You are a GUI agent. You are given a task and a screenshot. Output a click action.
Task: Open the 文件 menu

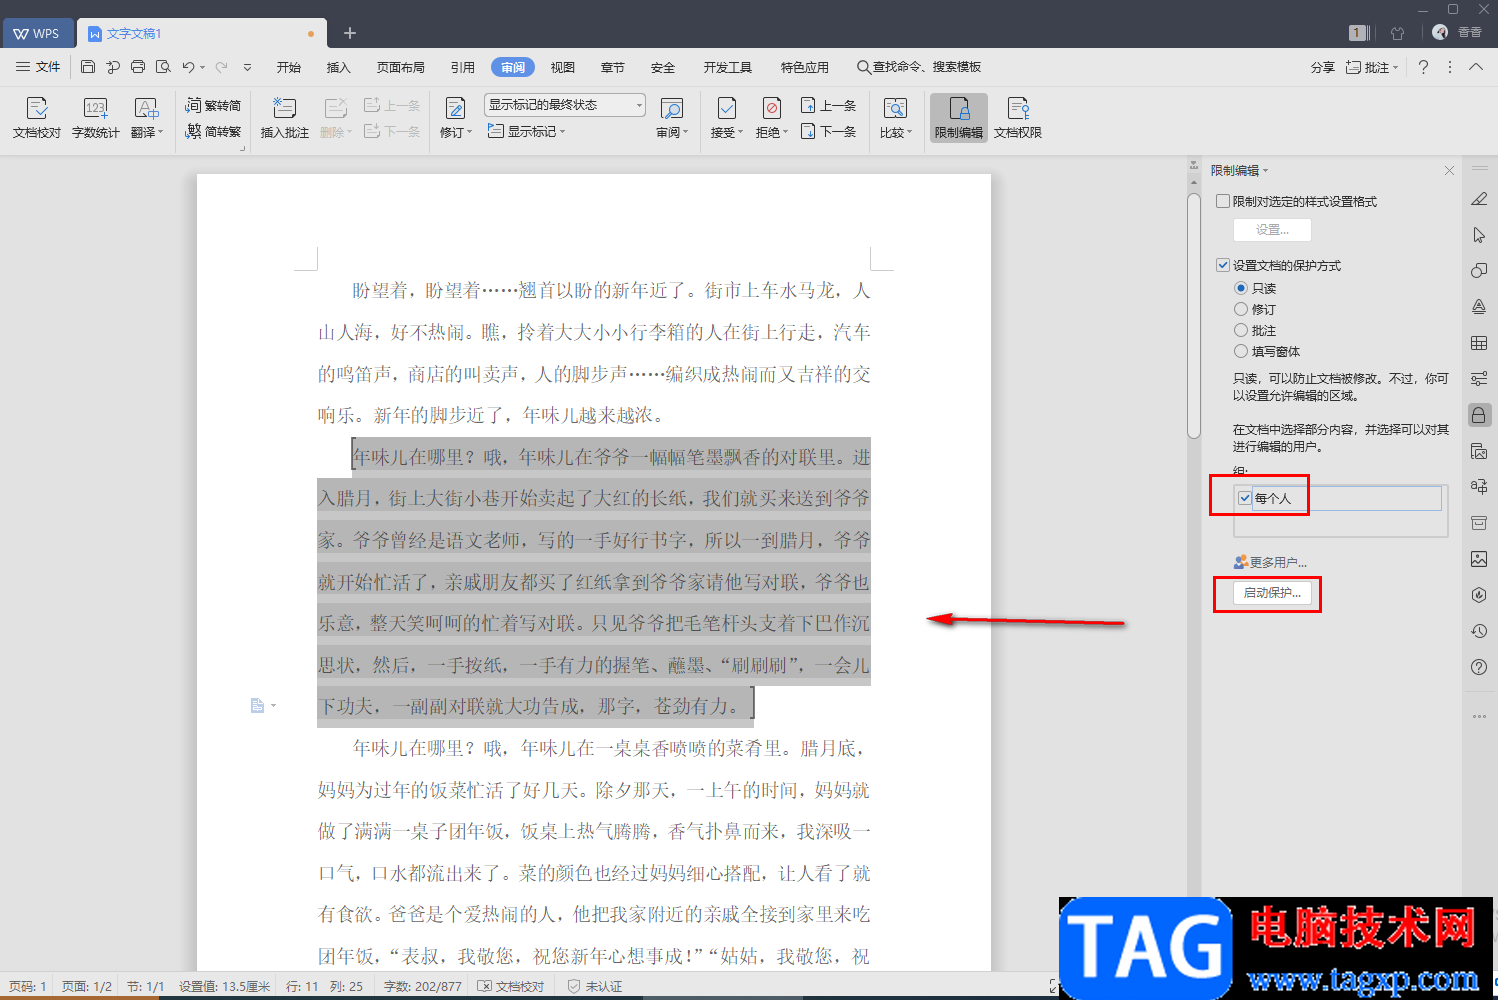(x=38, y=67)
